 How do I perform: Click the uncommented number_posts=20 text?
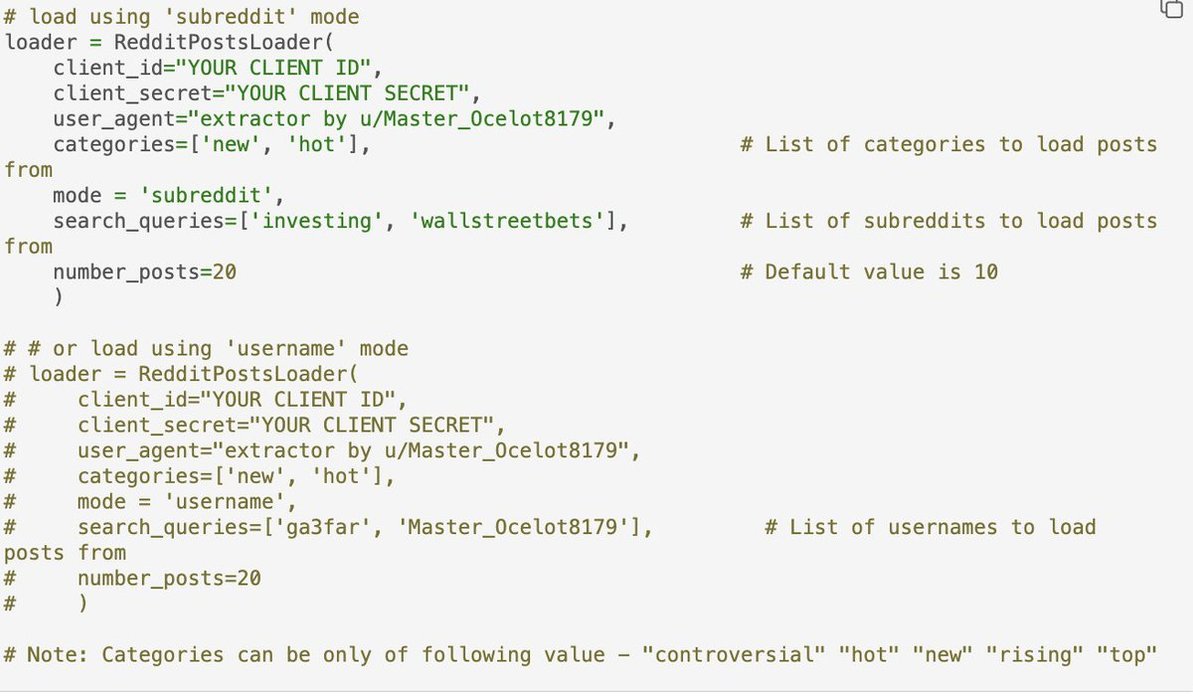(145, 272)
